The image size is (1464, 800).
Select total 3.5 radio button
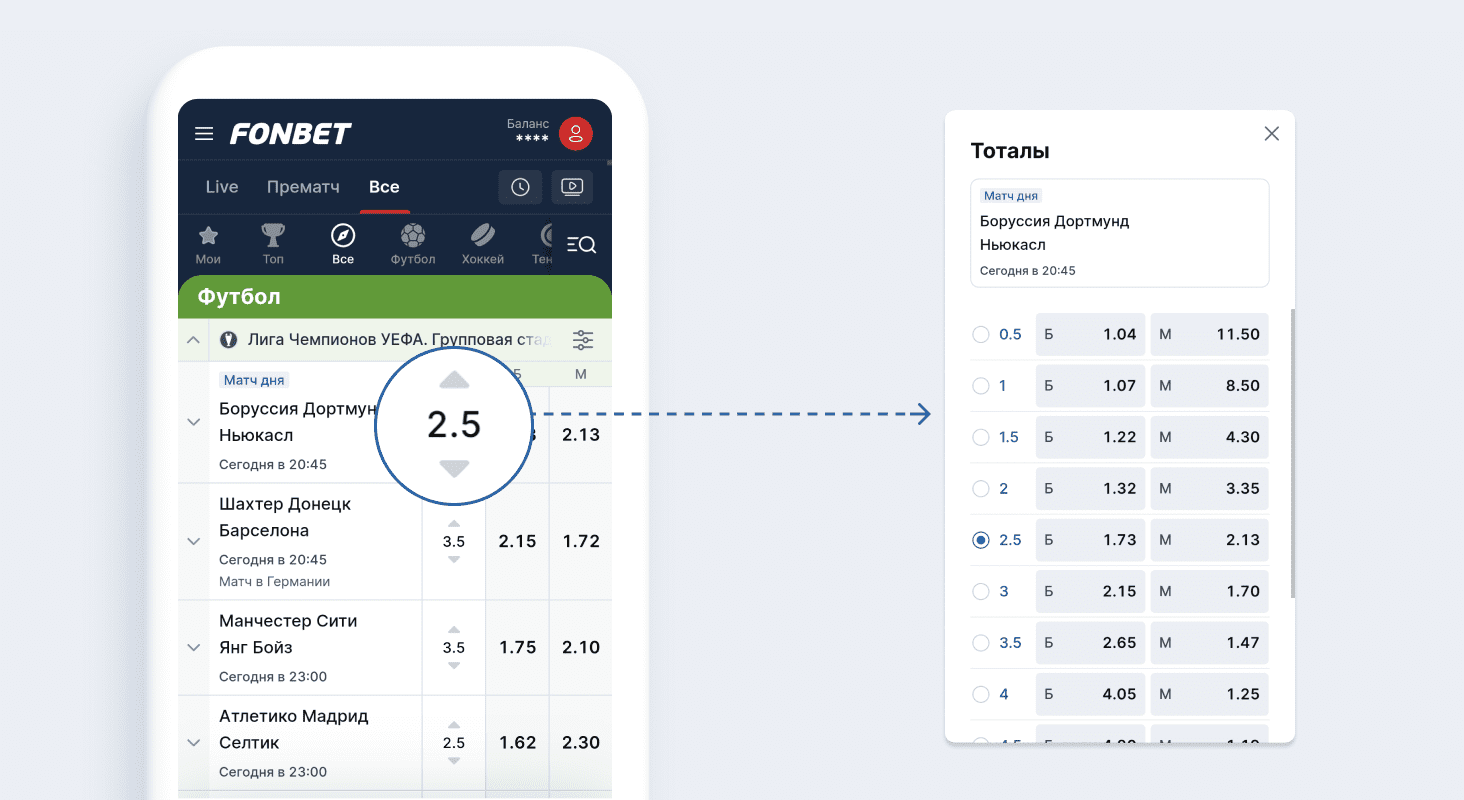point(981,643)
